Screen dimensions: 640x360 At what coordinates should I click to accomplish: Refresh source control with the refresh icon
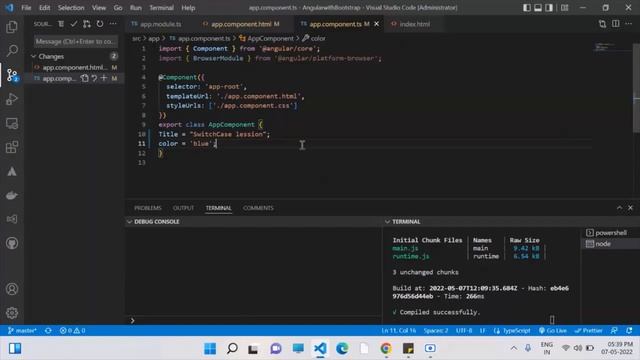click(x=100, y=24)
